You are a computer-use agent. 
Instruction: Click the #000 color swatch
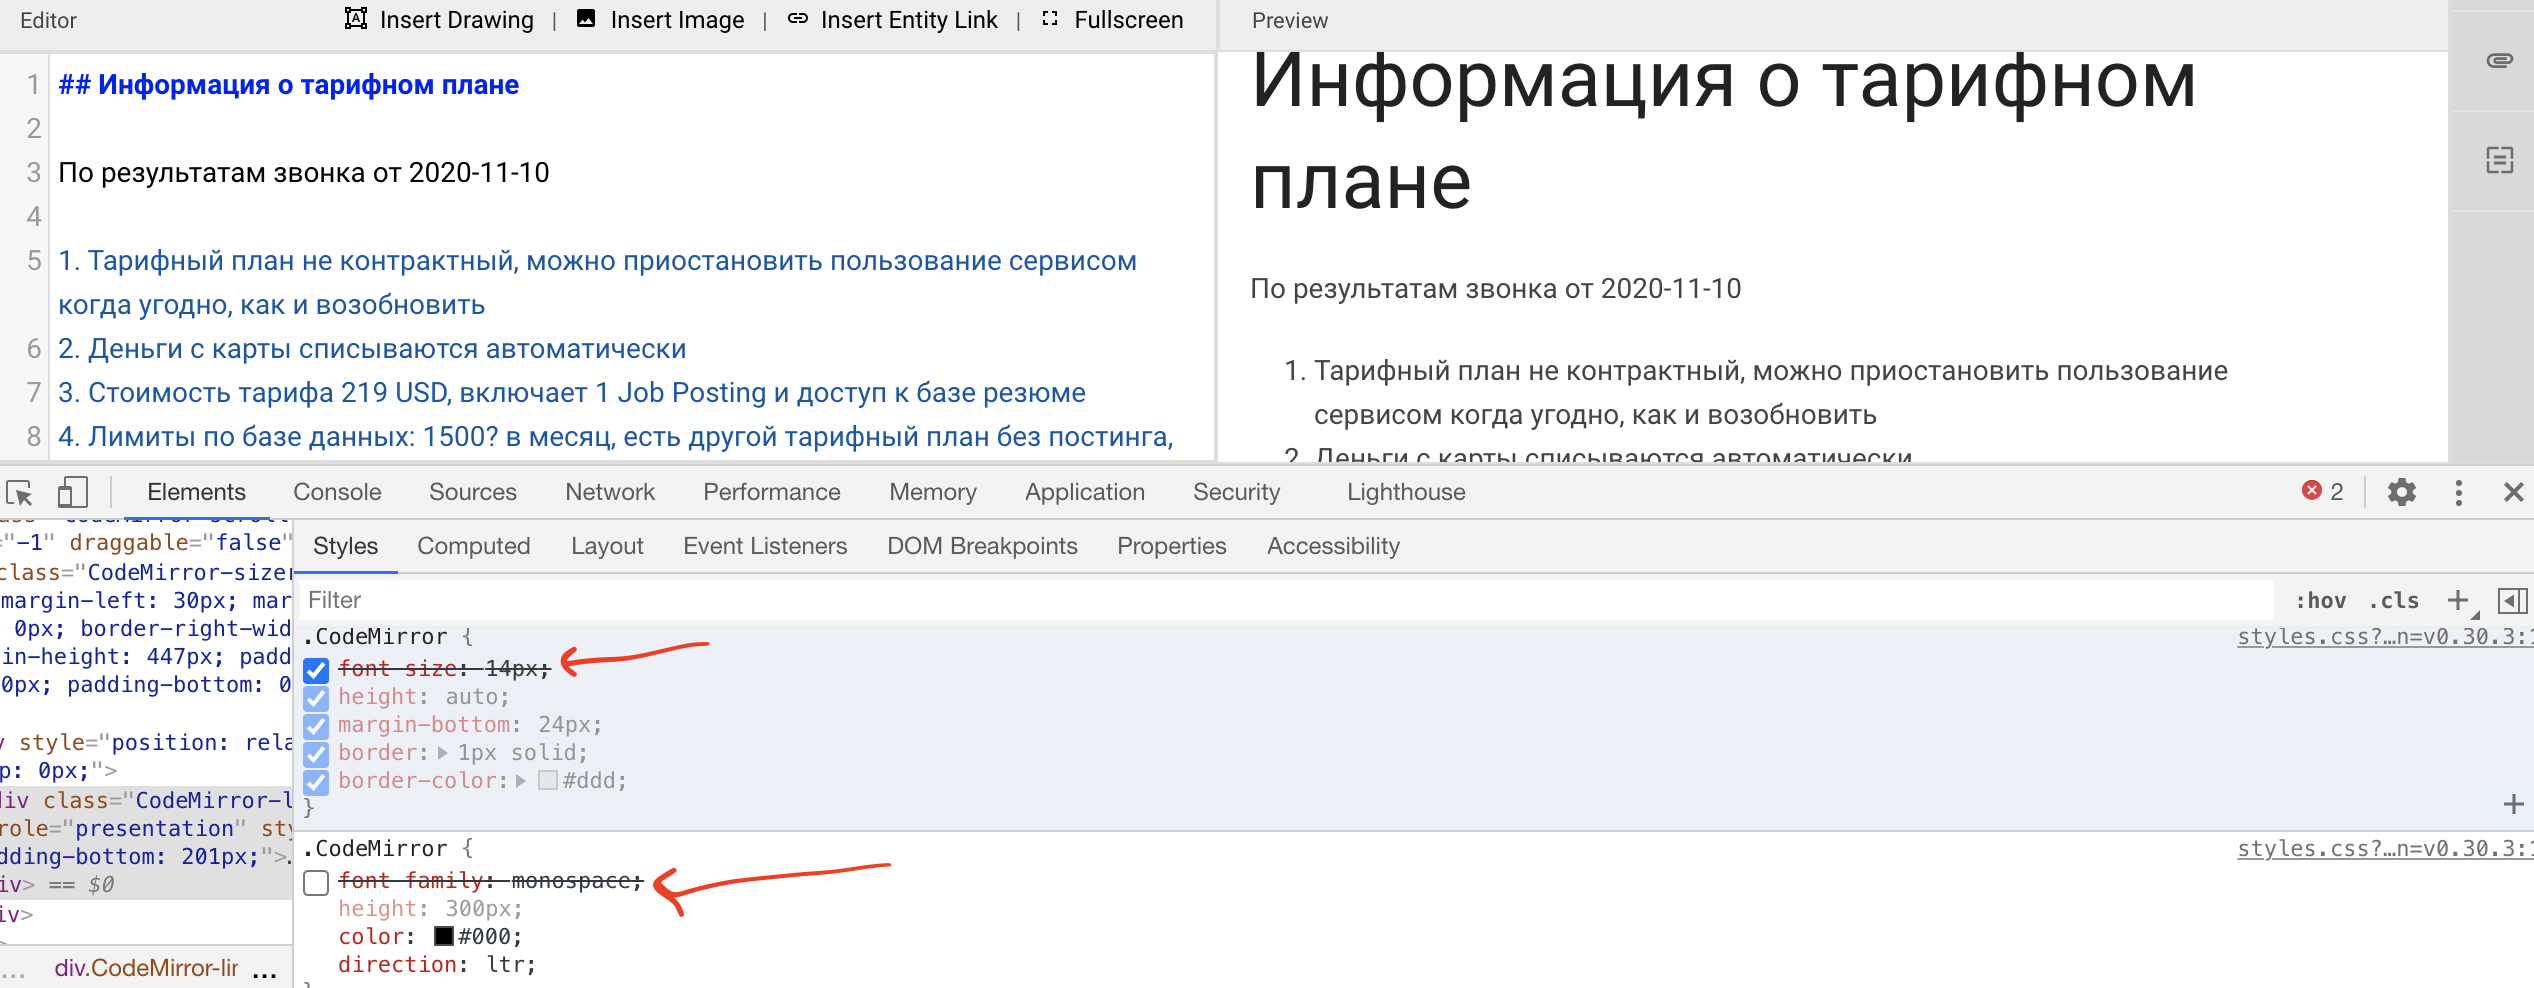(x=442, y=937)
